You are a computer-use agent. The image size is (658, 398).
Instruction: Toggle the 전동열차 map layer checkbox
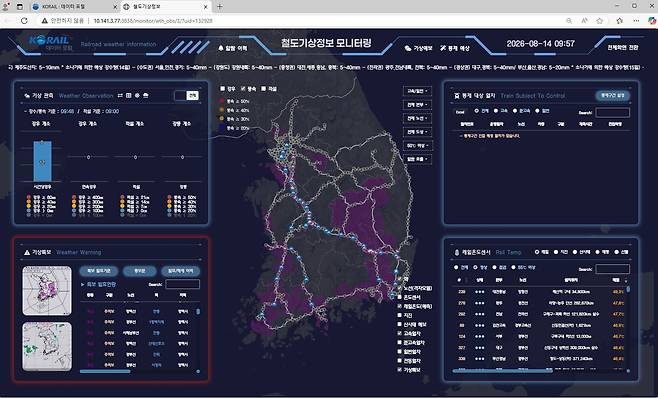tap(400, 361)
